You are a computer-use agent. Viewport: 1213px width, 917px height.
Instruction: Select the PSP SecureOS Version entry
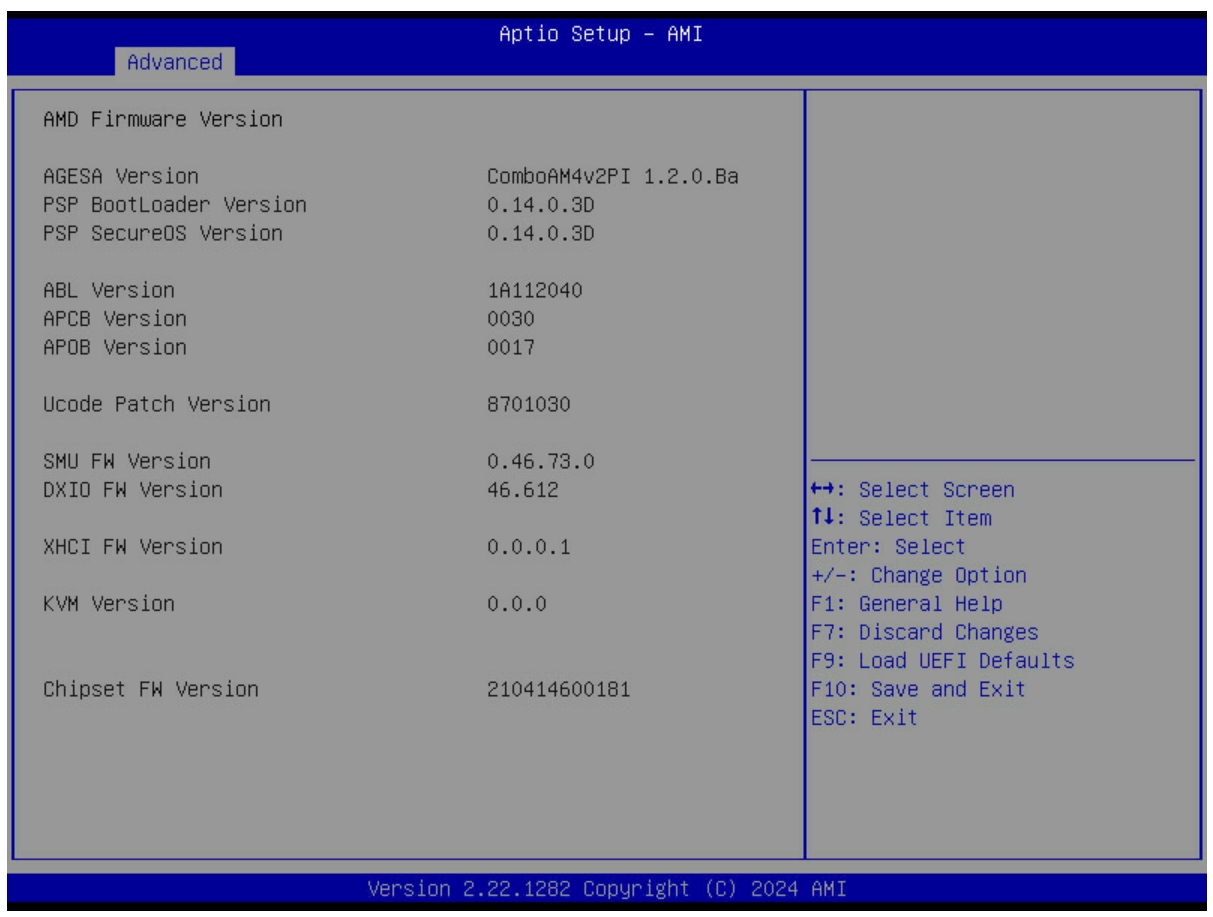point(163,233)
